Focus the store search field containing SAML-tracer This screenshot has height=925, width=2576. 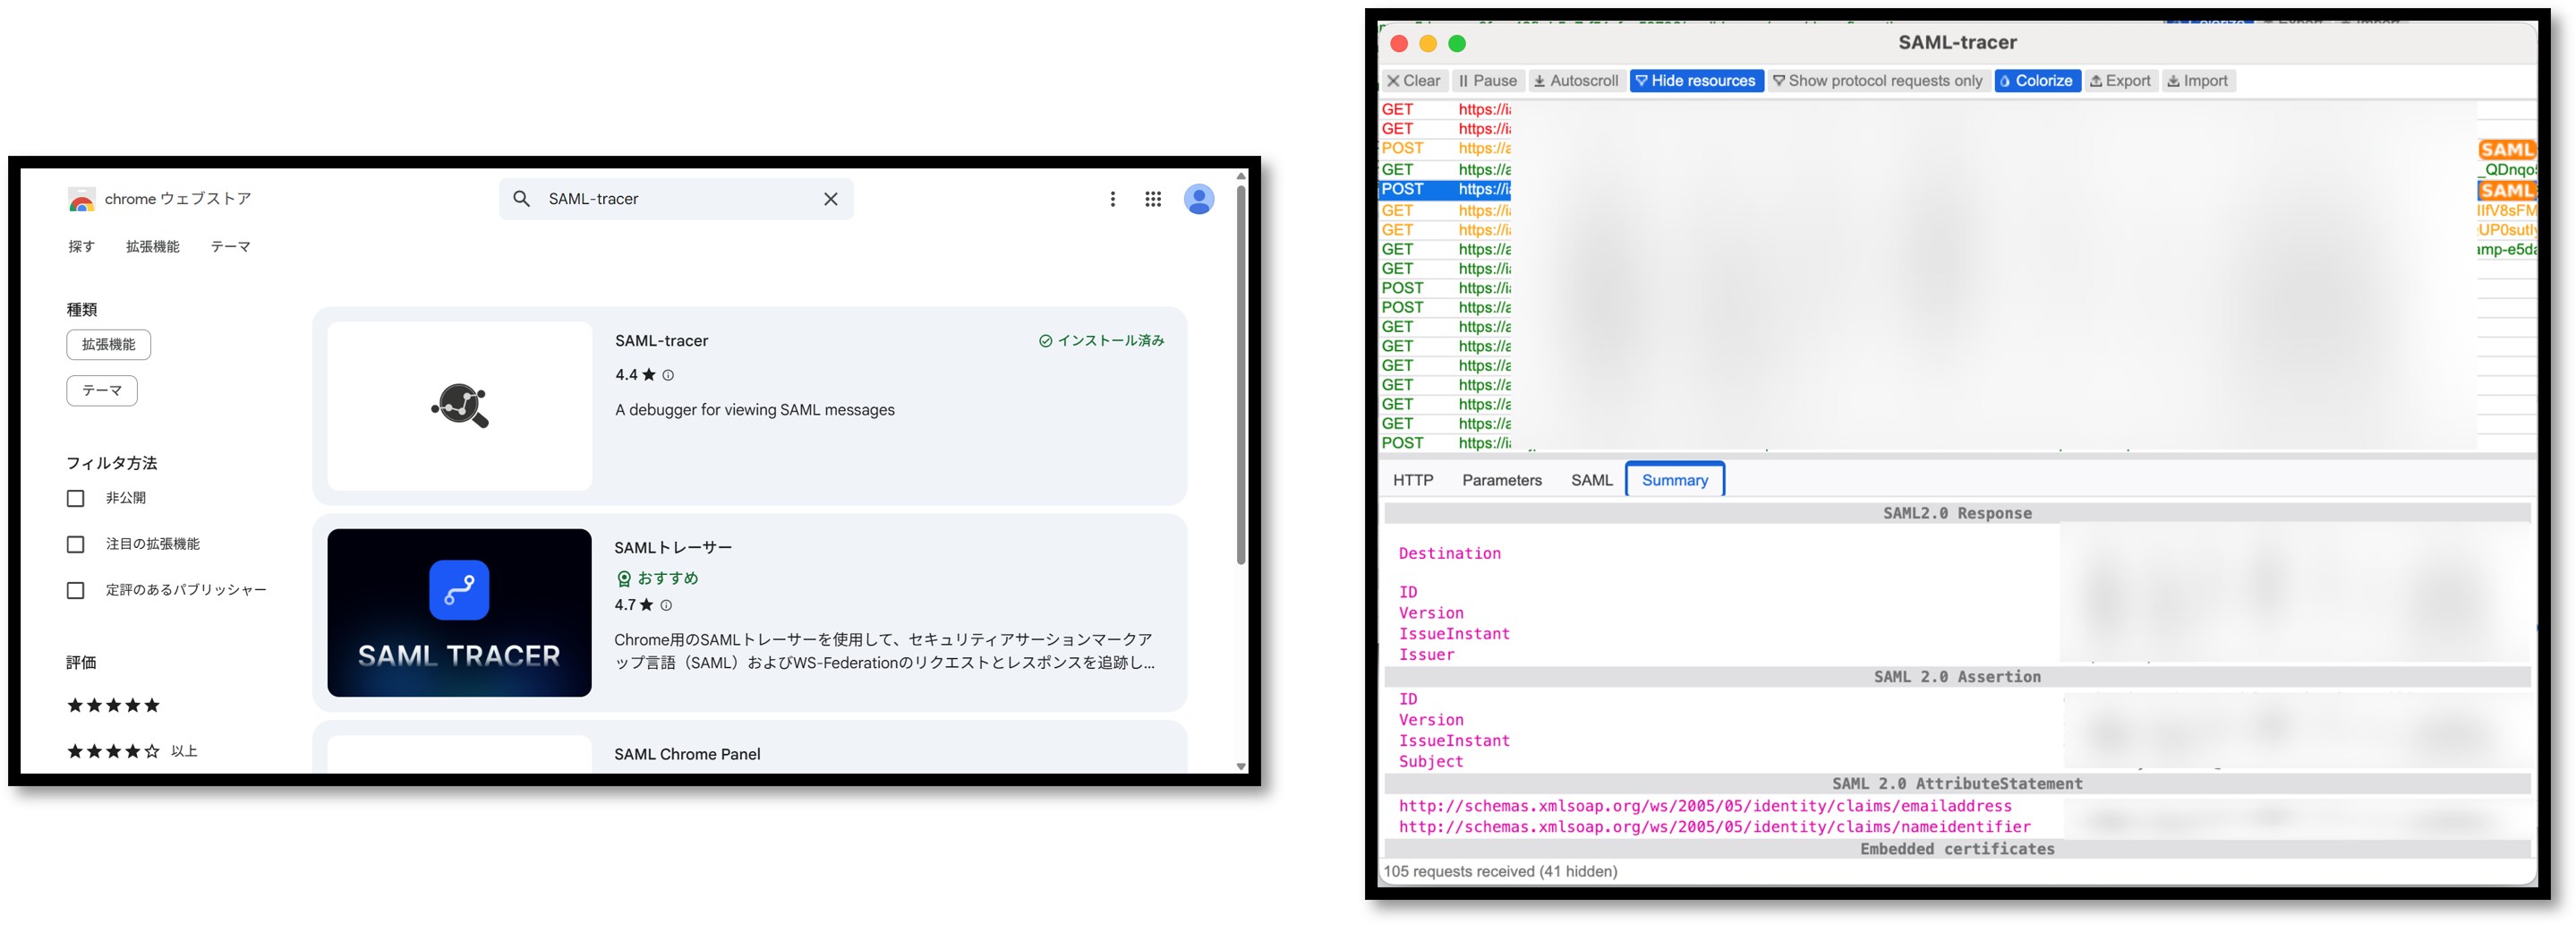click(x=676, y=199)
